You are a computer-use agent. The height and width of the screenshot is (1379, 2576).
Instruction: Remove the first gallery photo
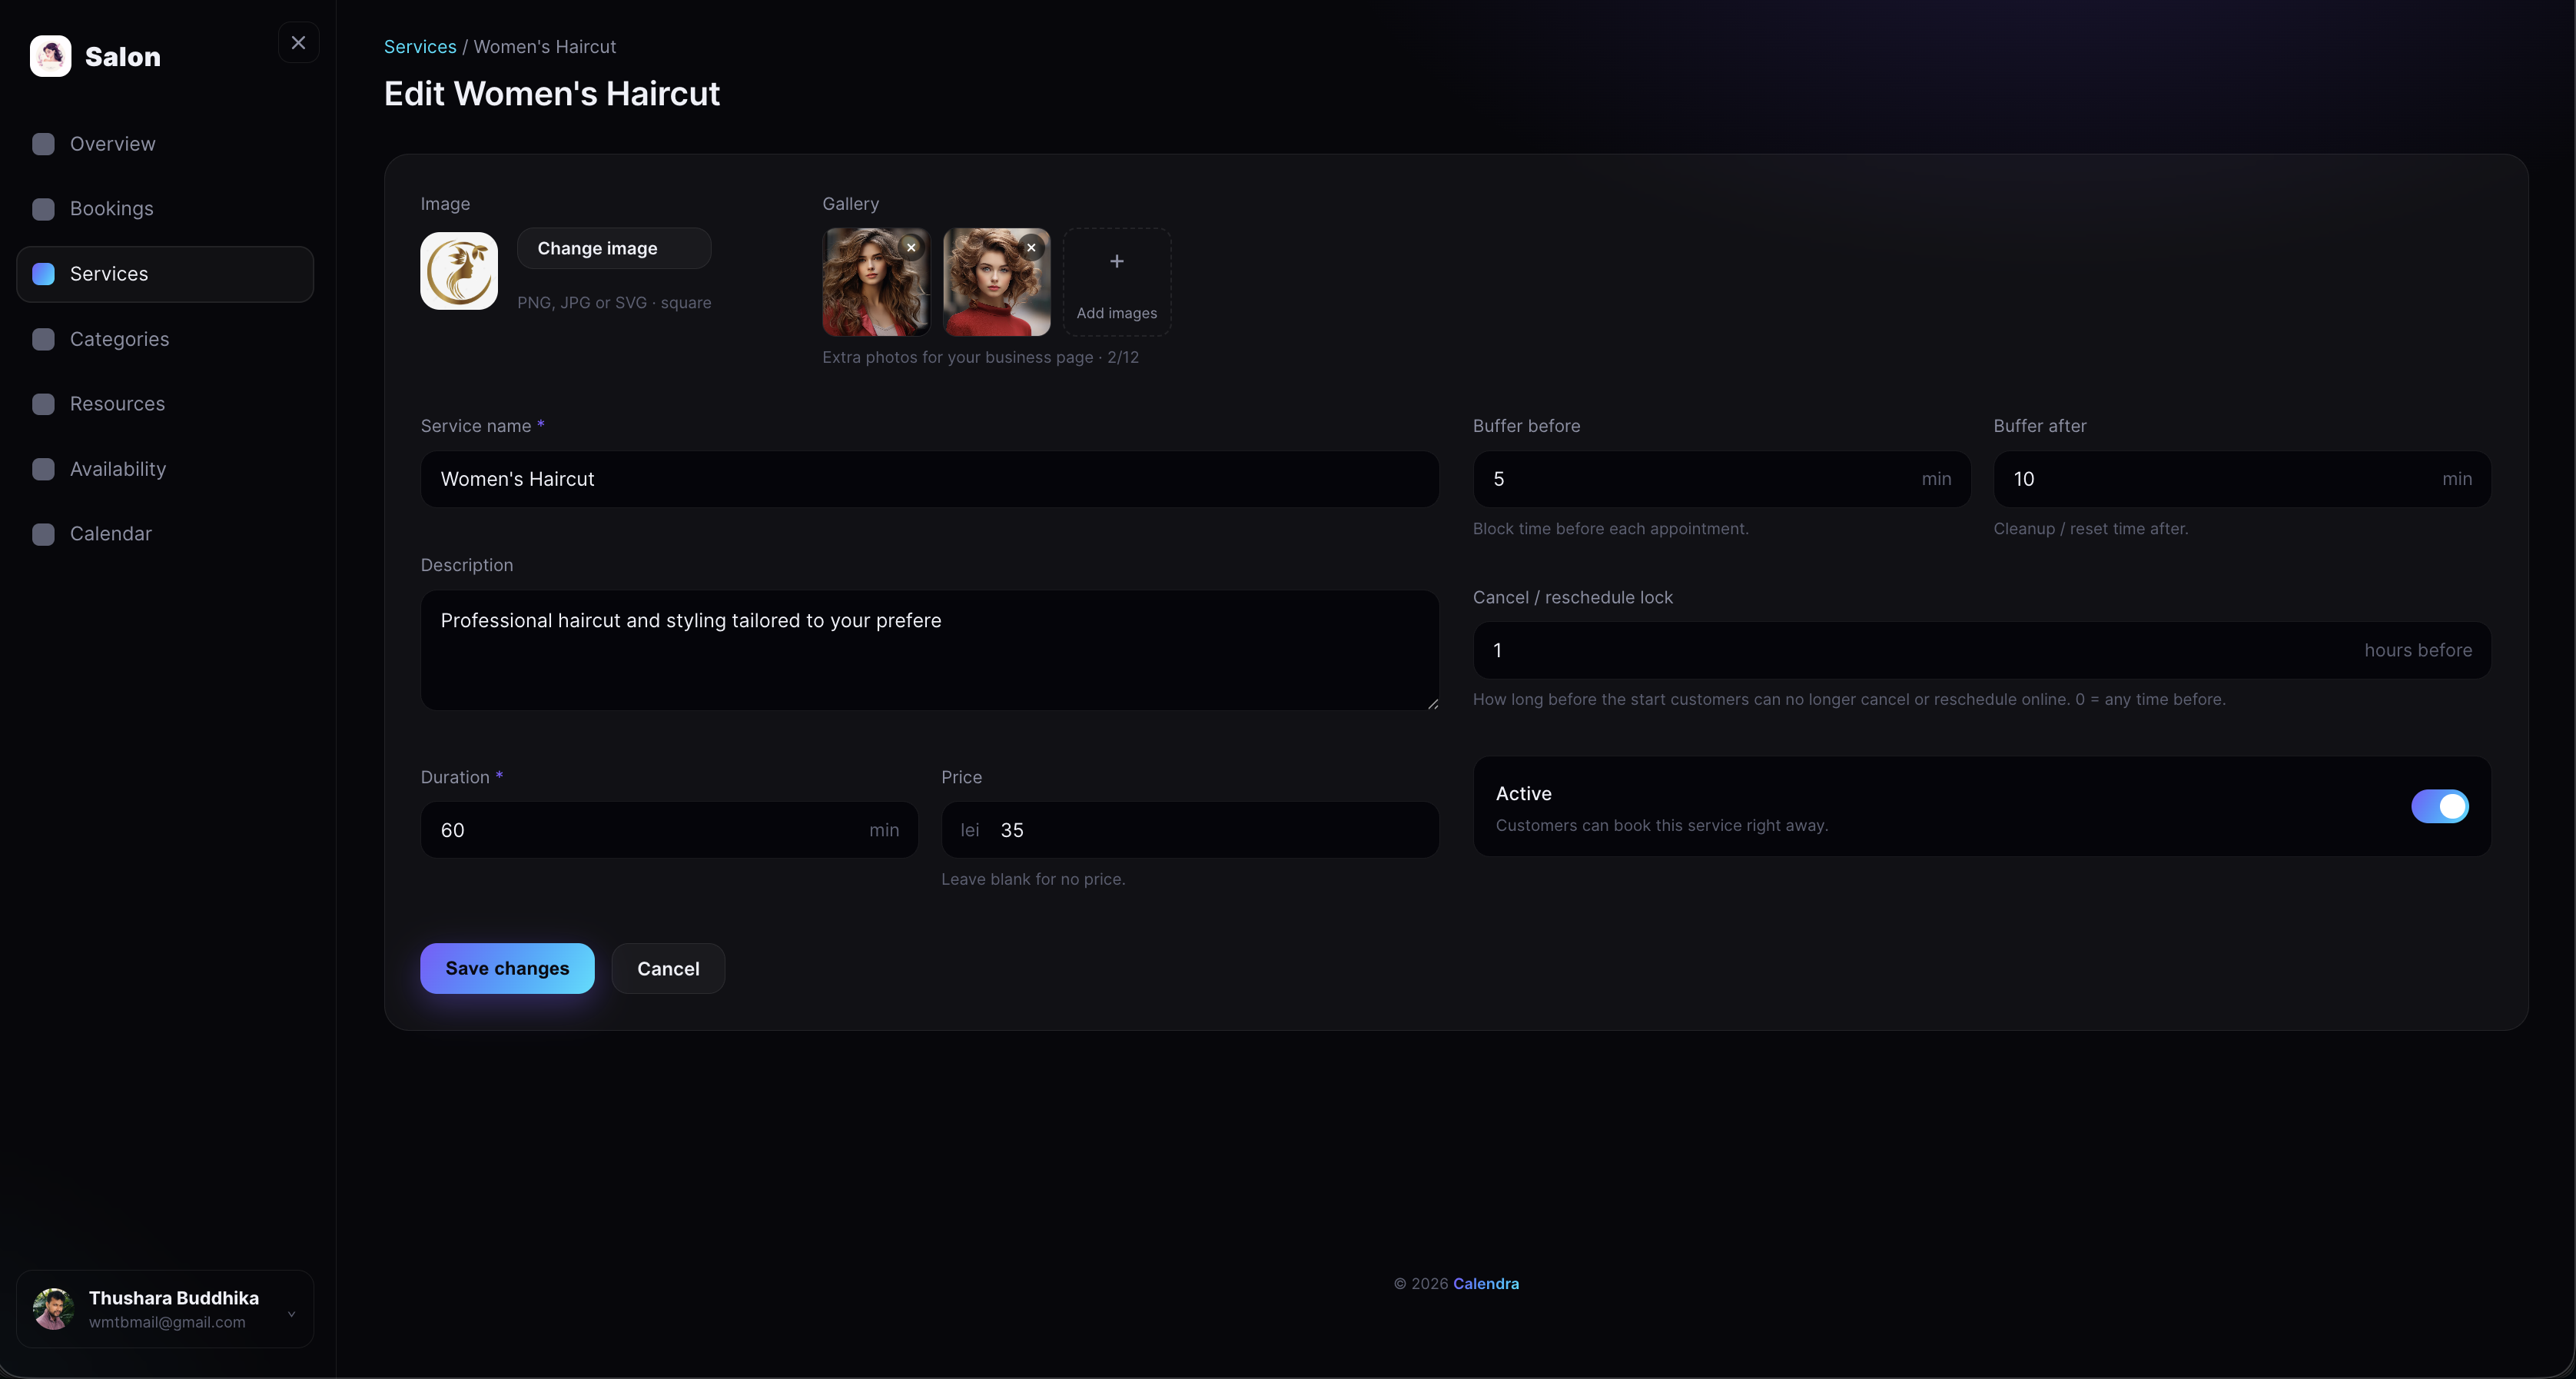point(911,247)
